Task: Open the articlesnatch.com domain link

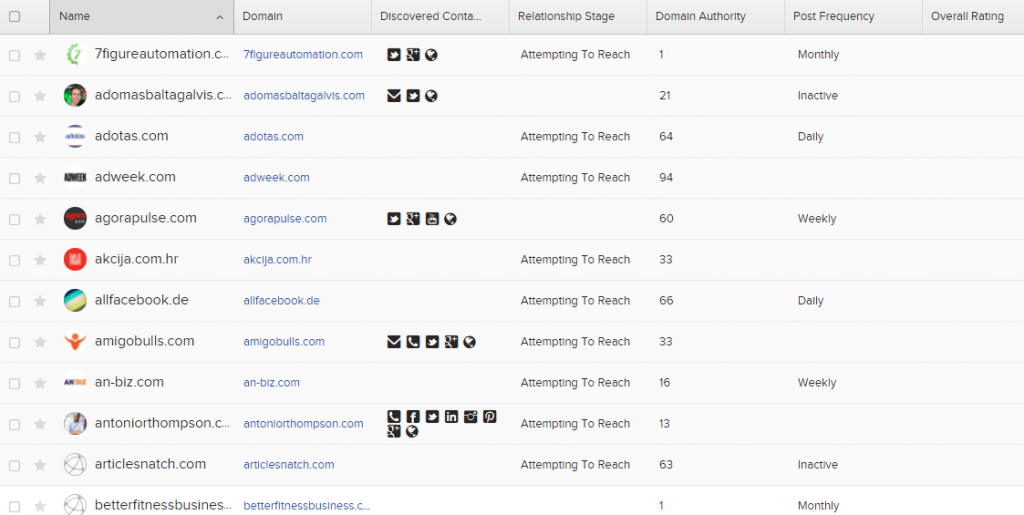Action: pos(289,465)
